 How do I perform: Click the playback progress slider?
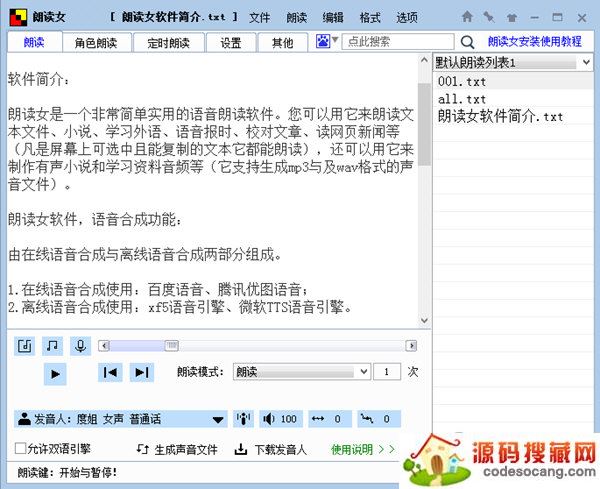click(x=260, y=346)
